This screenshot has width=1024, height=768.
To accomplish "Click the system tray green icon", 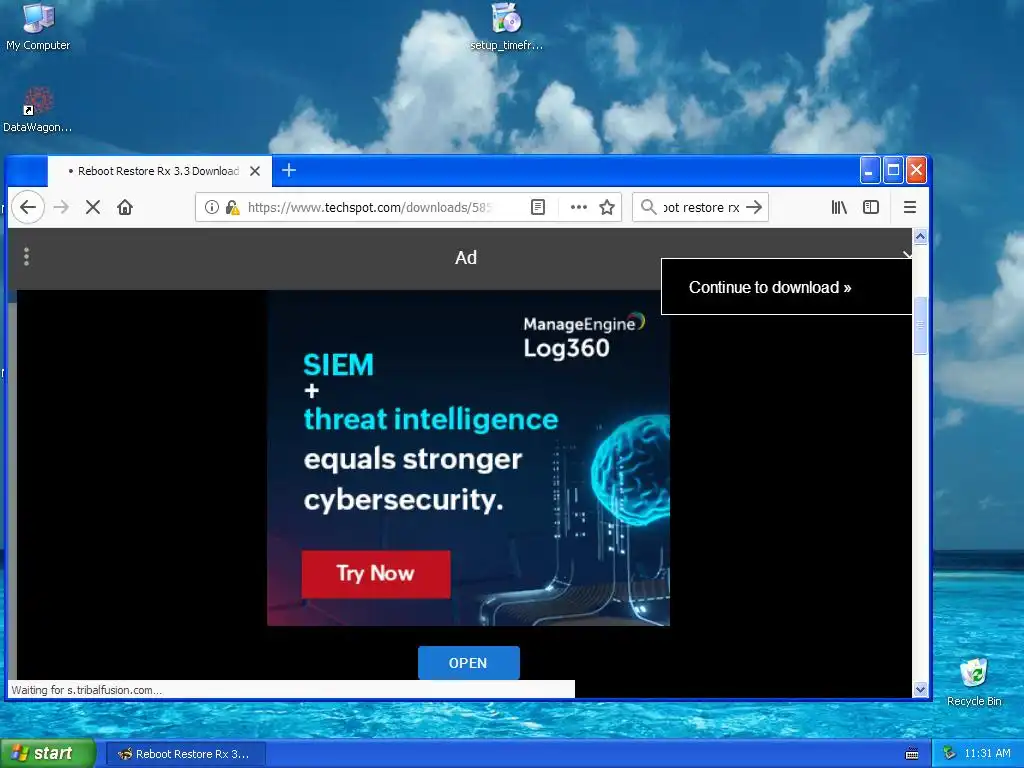I will point(950,753).
